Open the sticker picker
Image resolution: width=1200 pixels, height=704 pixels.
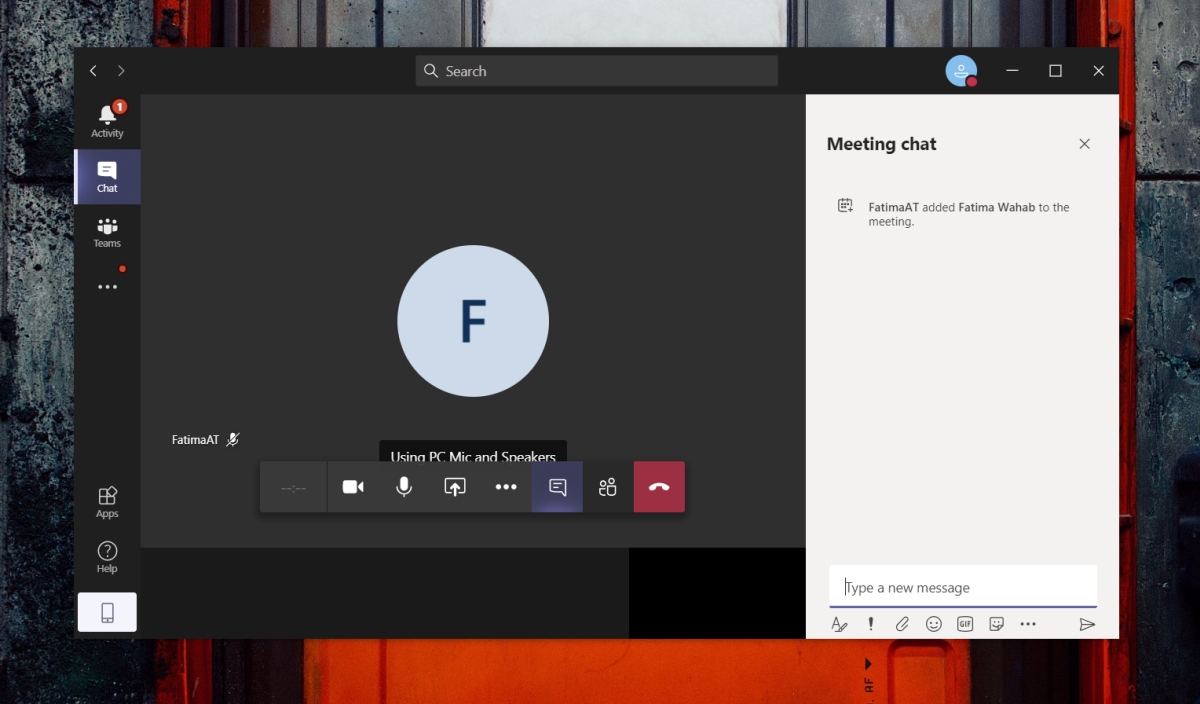tap(996, 624)
